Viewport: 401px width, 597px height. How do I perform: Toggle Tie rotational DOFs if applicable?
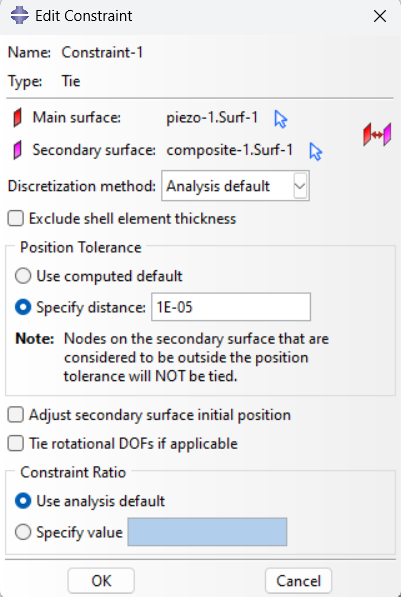(16, 444)
